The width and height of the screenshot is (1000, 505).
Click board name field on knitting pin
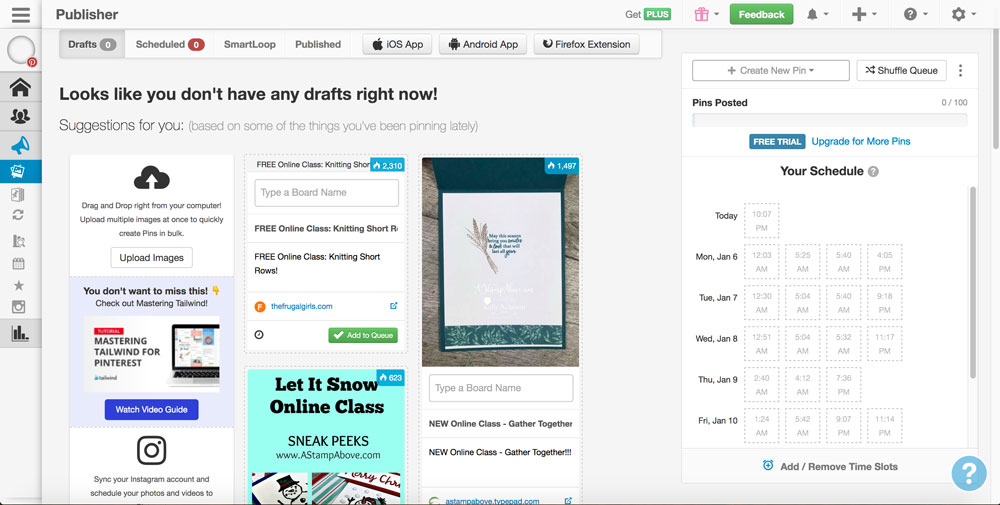pos(327,193)
